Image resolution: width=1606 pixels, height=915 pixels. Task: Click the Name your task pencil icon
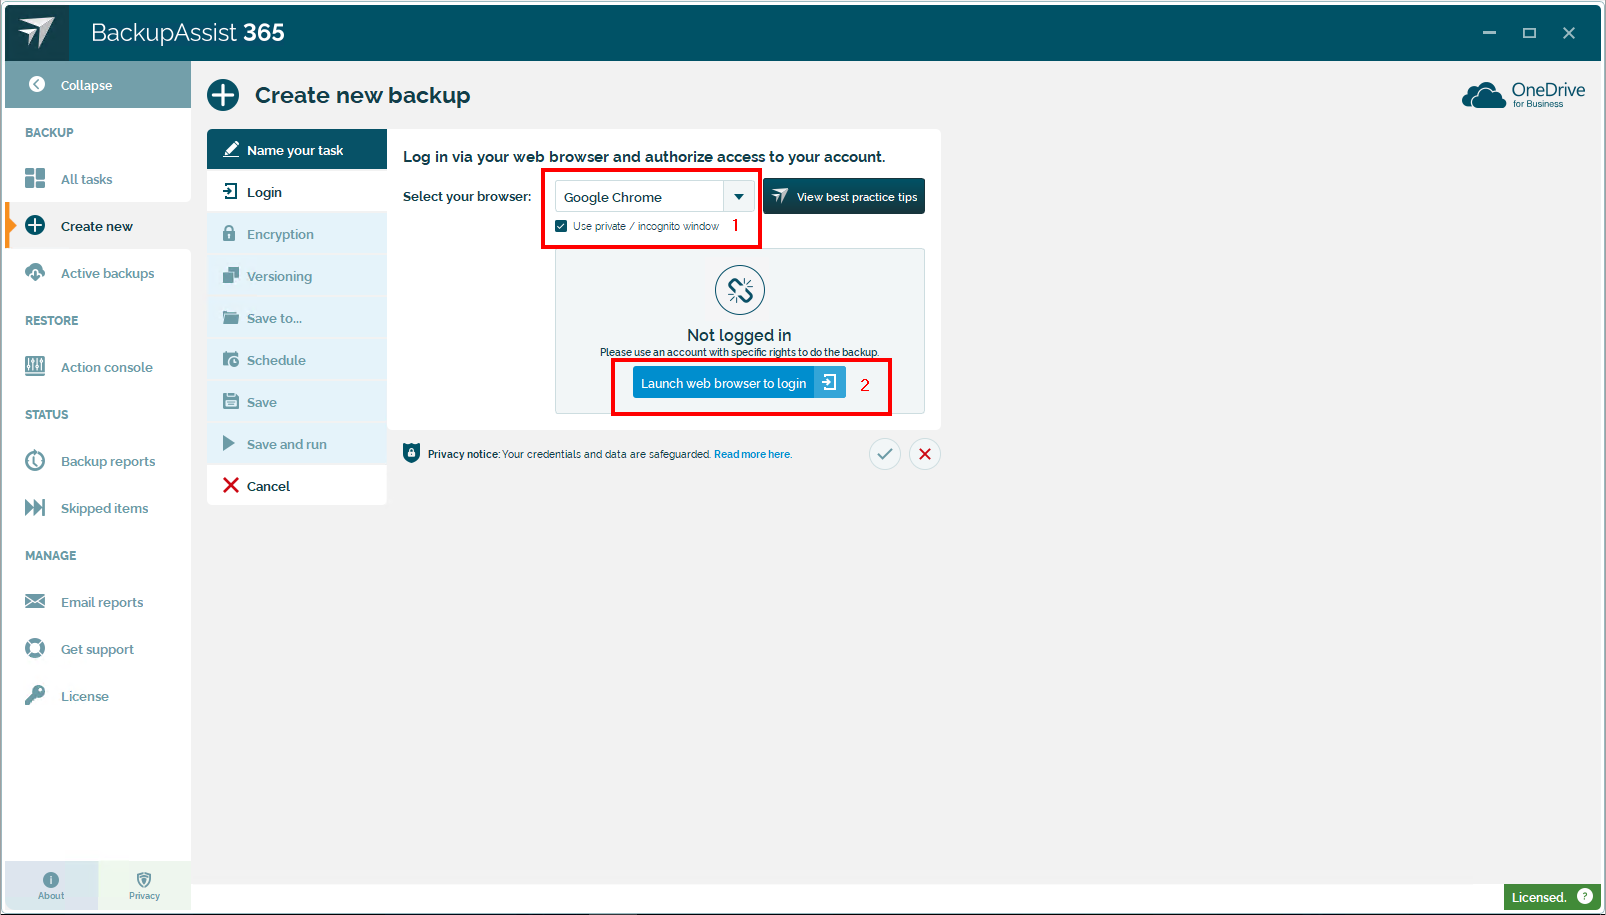[x=230, y=149]
